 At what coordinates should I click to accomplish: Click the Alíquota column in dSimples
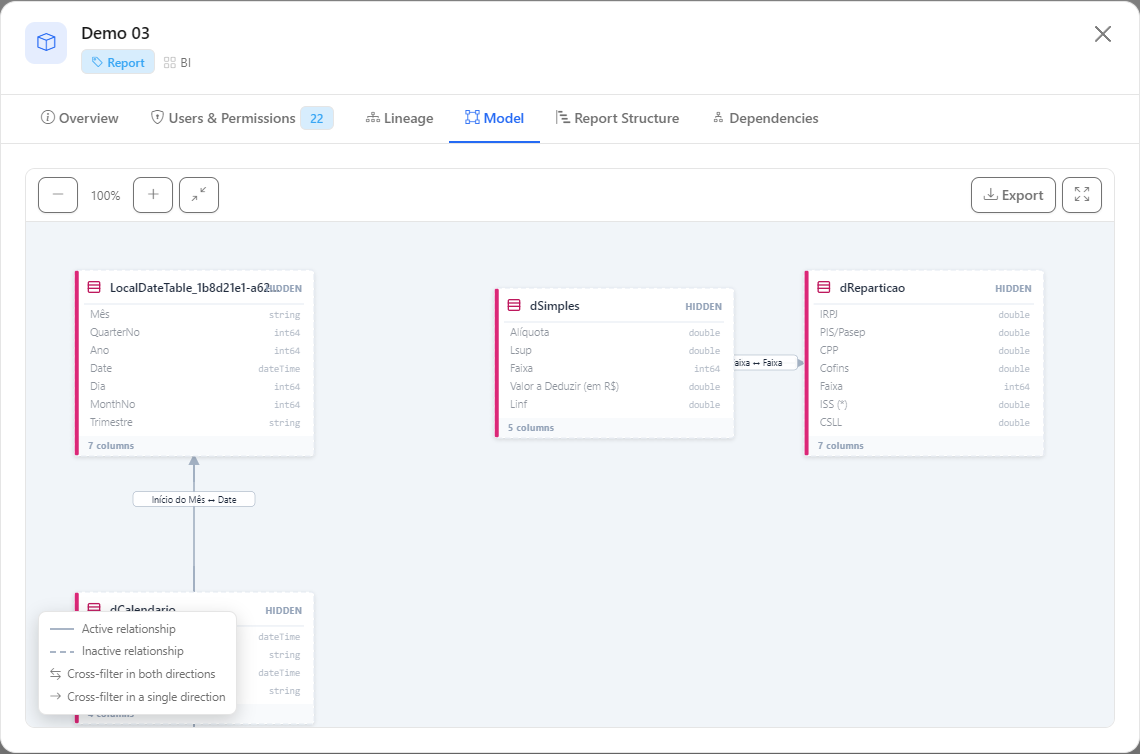pos(615,332)
